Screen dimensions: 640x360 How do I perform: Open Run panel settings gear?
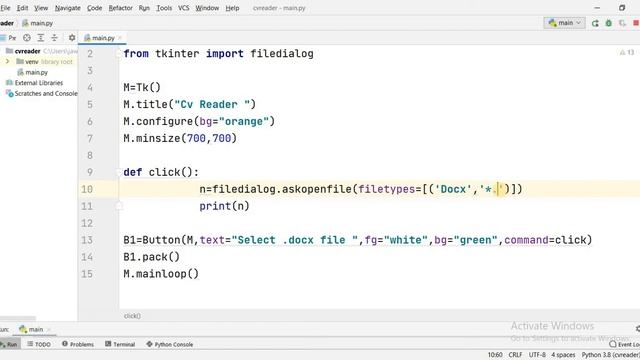click(638, 329)
